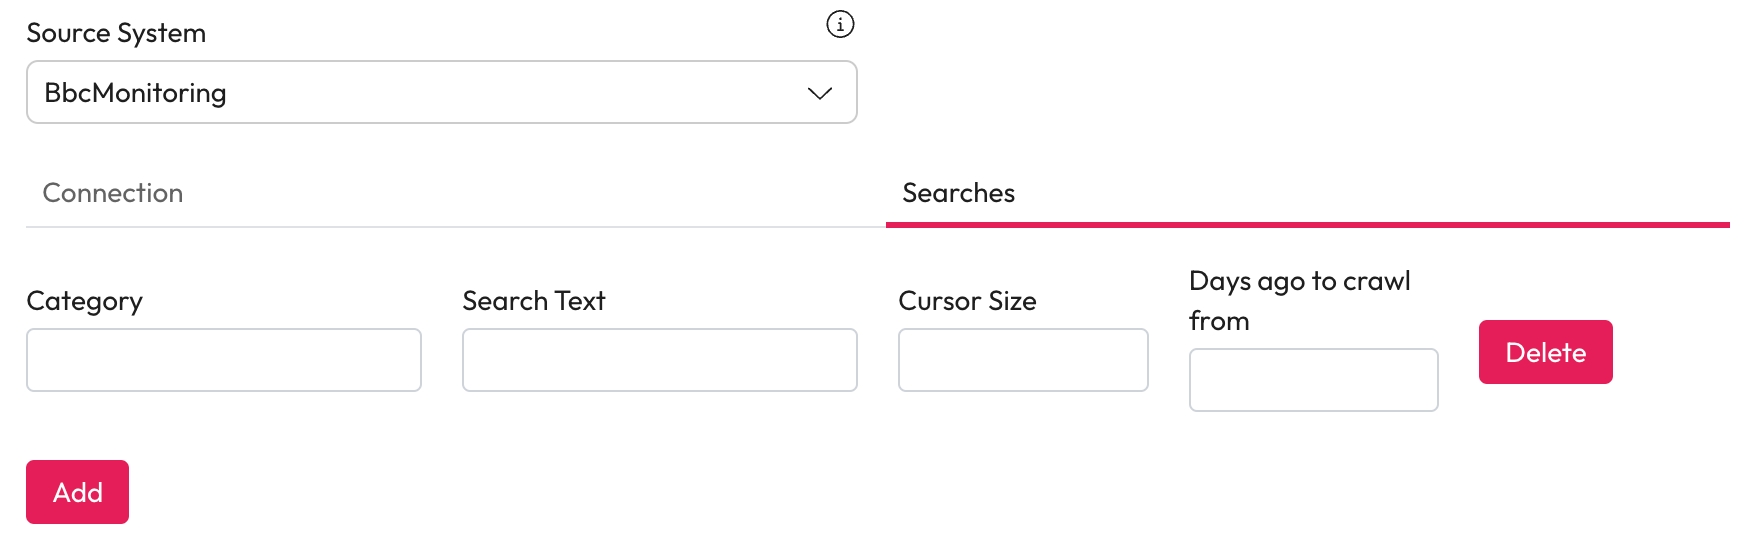Image resolution: width=1756 pixels, height=538 pixels.
Task: Switch to the Connection tab
Action: 113,193
